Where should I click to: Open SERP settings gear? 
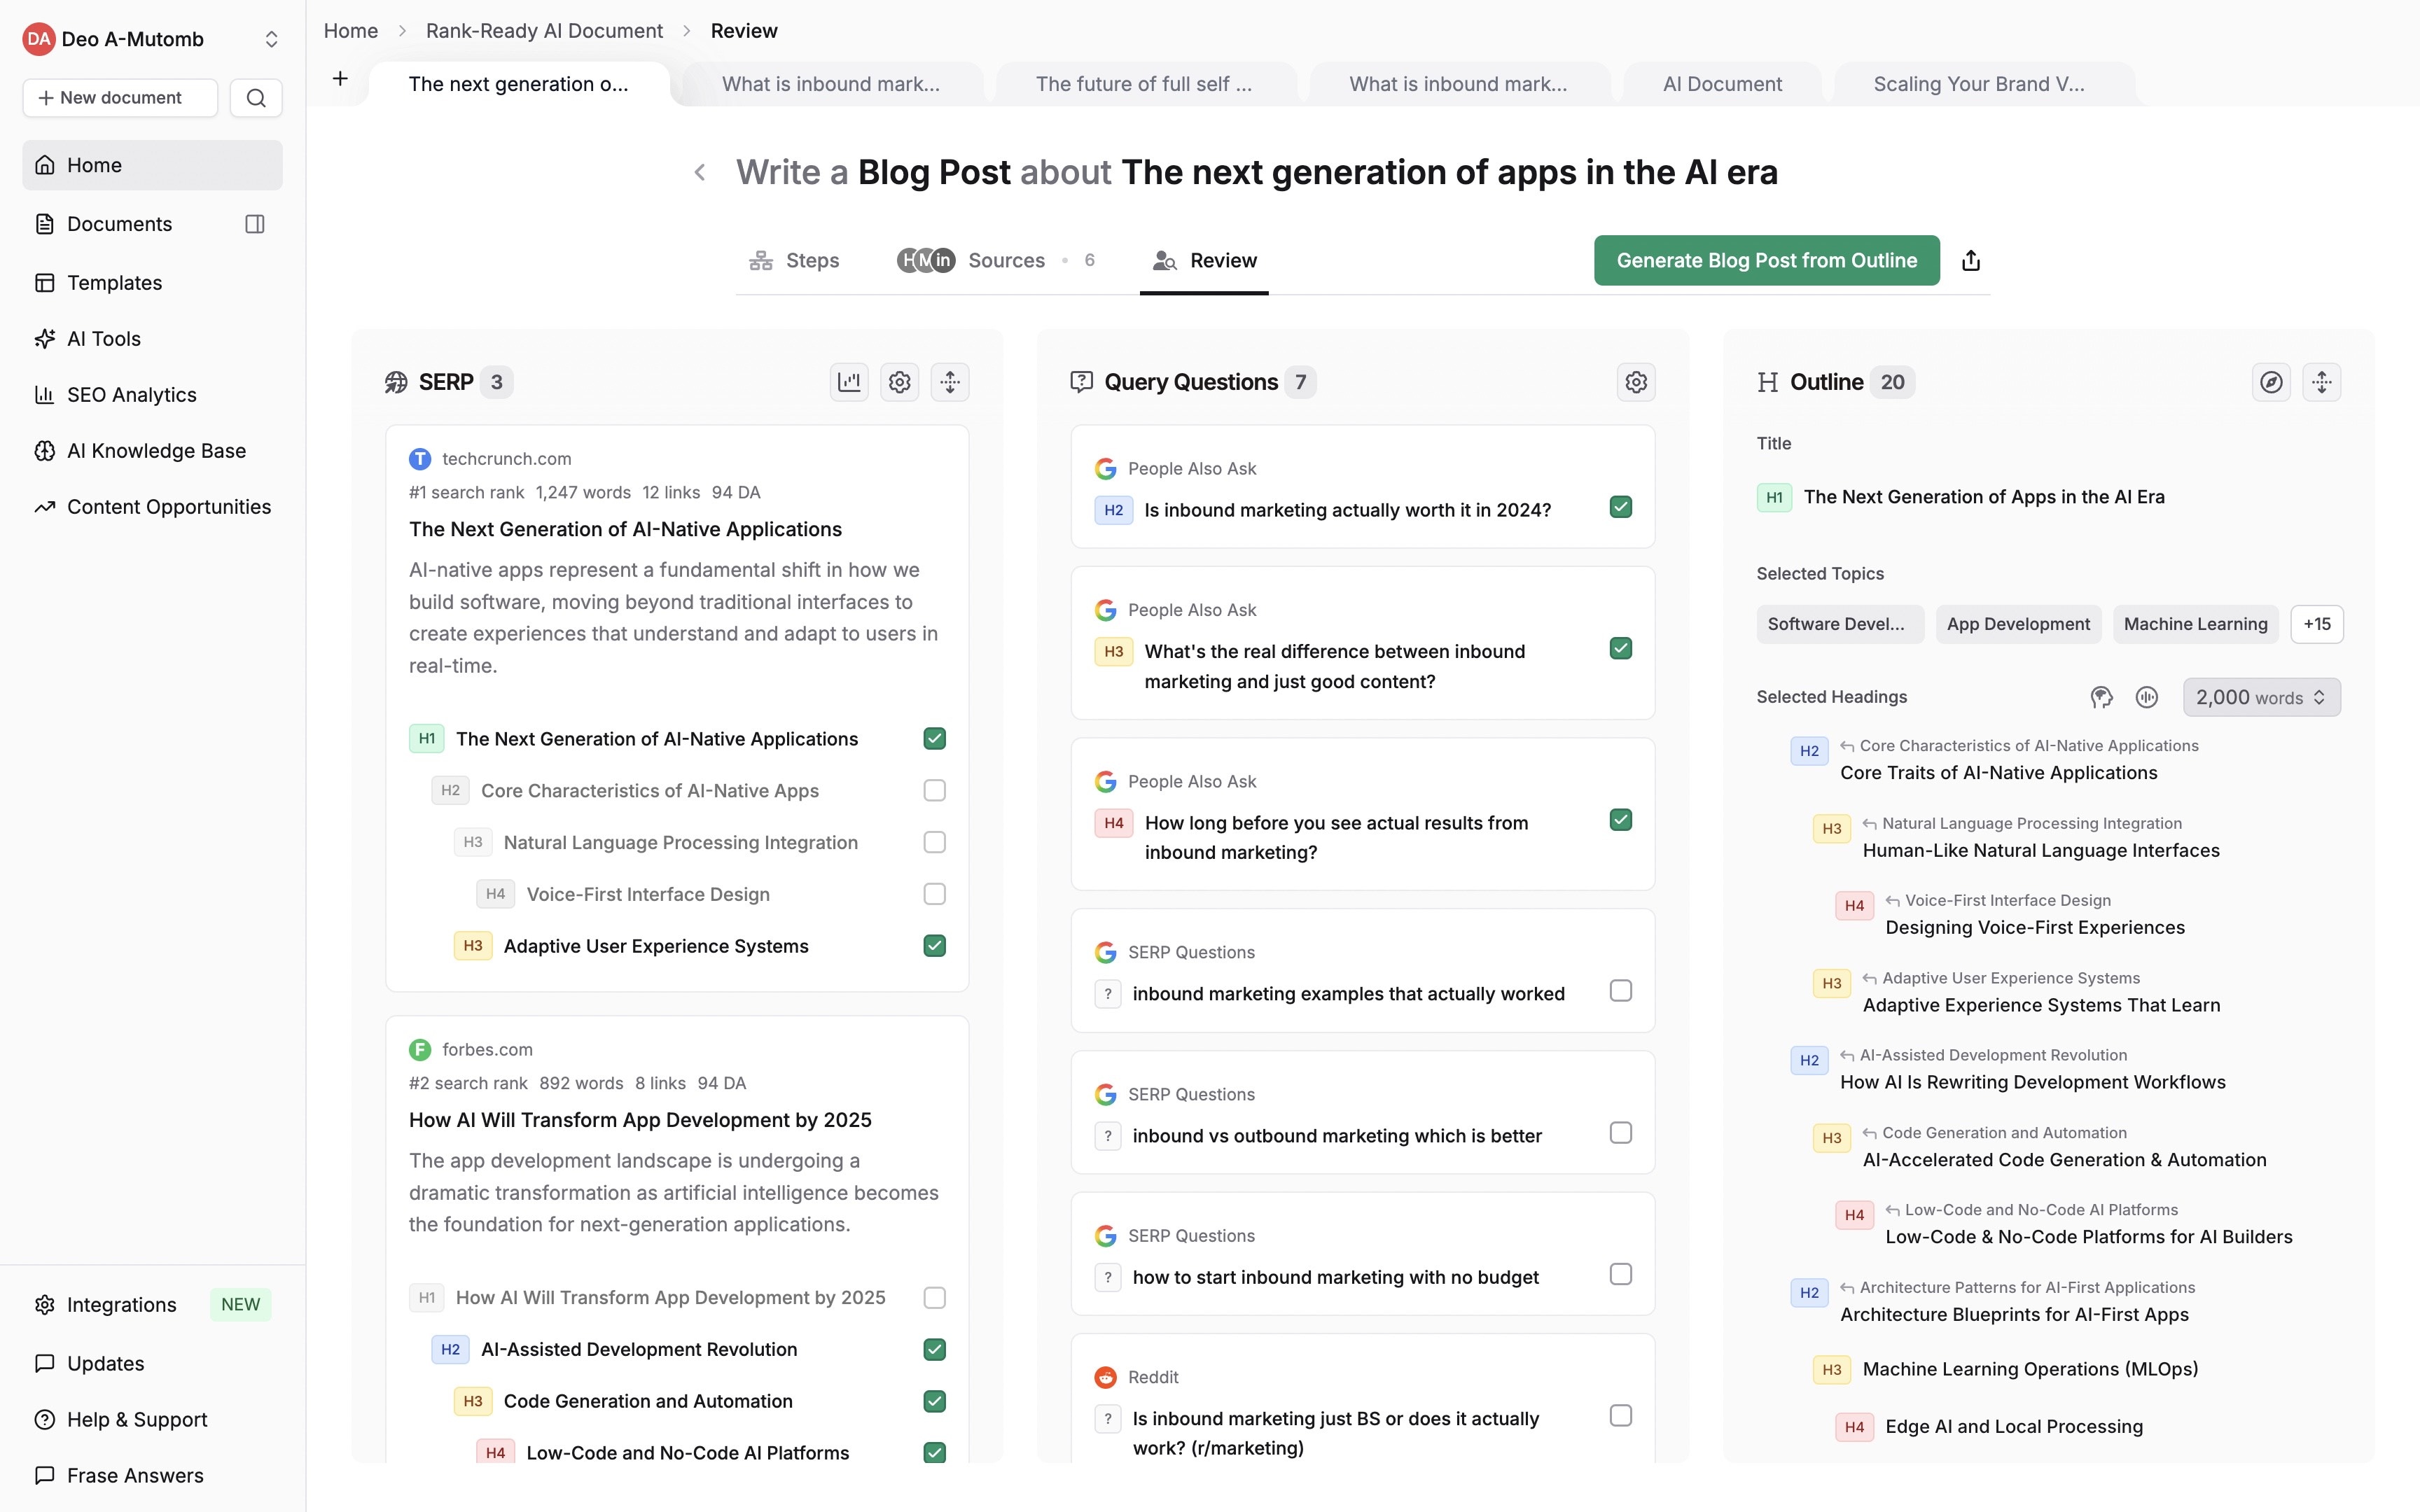coord(899,381)
